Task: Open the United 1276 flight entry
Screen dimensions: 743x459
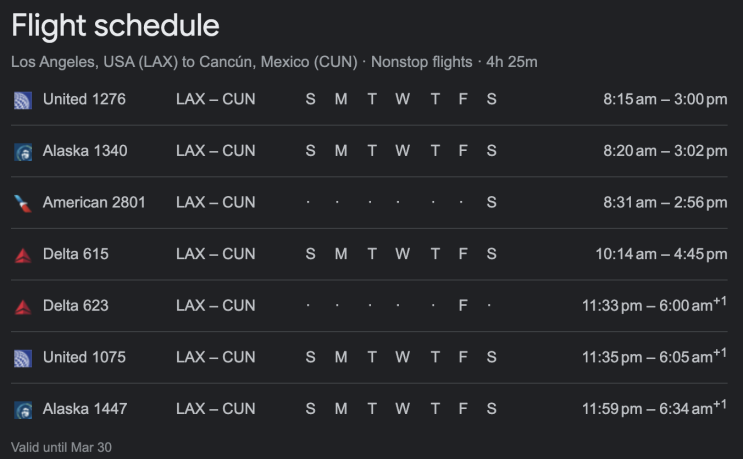Action: click(x=85, y=99)
